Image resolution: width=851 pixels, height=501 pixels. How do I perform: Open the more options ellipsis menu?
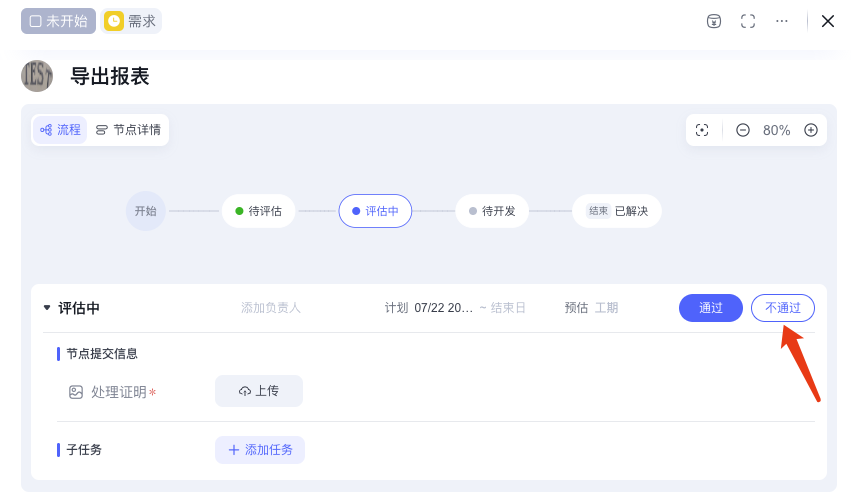pyautogui.click(x=782, y=21)
